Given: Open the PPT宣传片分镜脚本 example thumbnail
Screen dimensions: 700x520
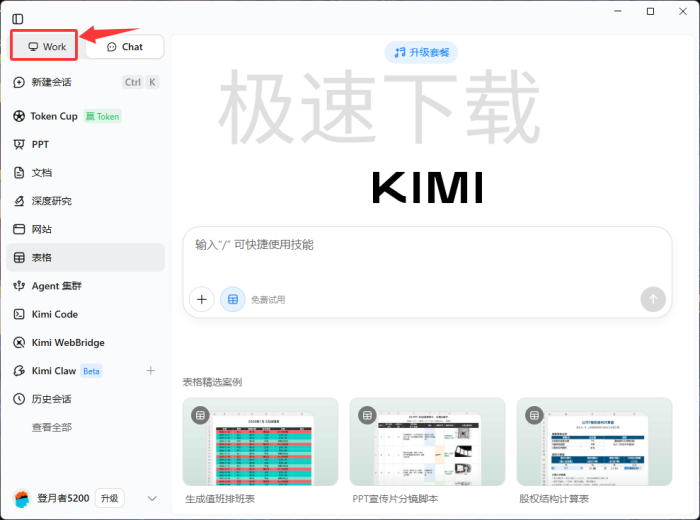Looking at the screenshot, I should pos(427,441).
